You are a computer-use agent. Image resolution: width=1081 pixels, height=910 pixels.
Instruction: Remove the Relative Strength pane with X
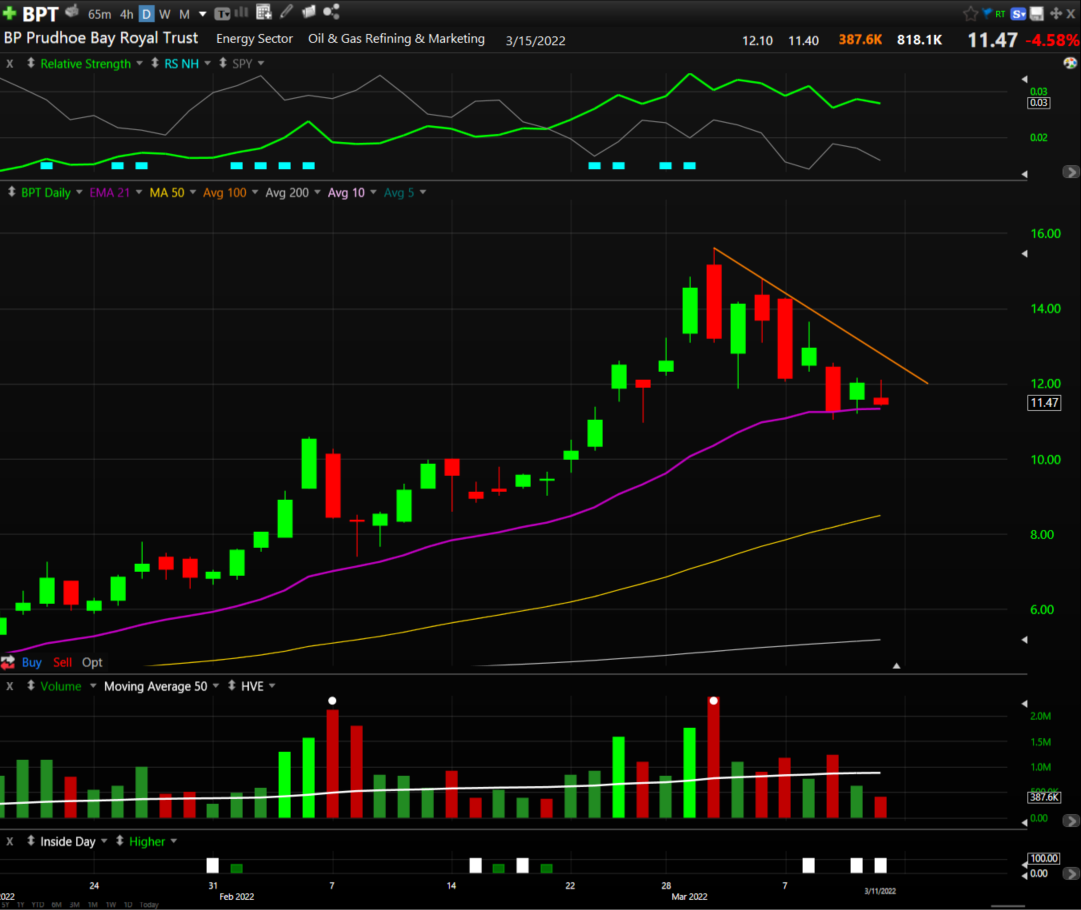[x=10, y=63]
